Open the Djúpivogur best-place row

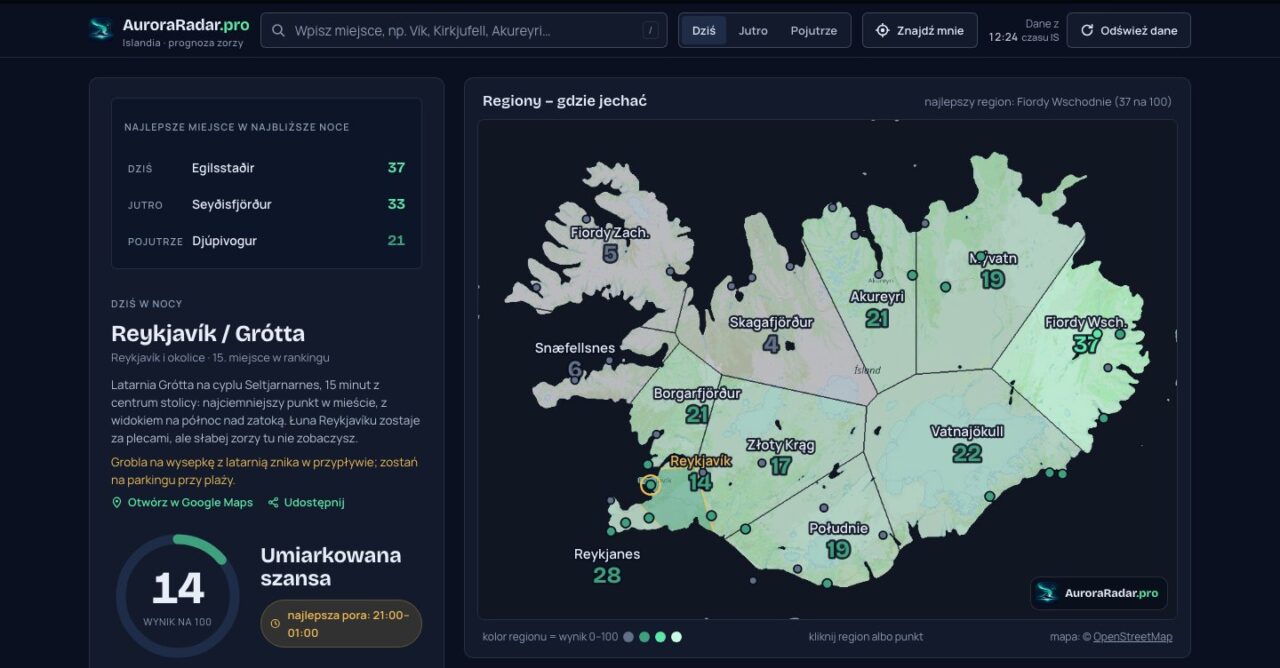[x=266, y=241]
